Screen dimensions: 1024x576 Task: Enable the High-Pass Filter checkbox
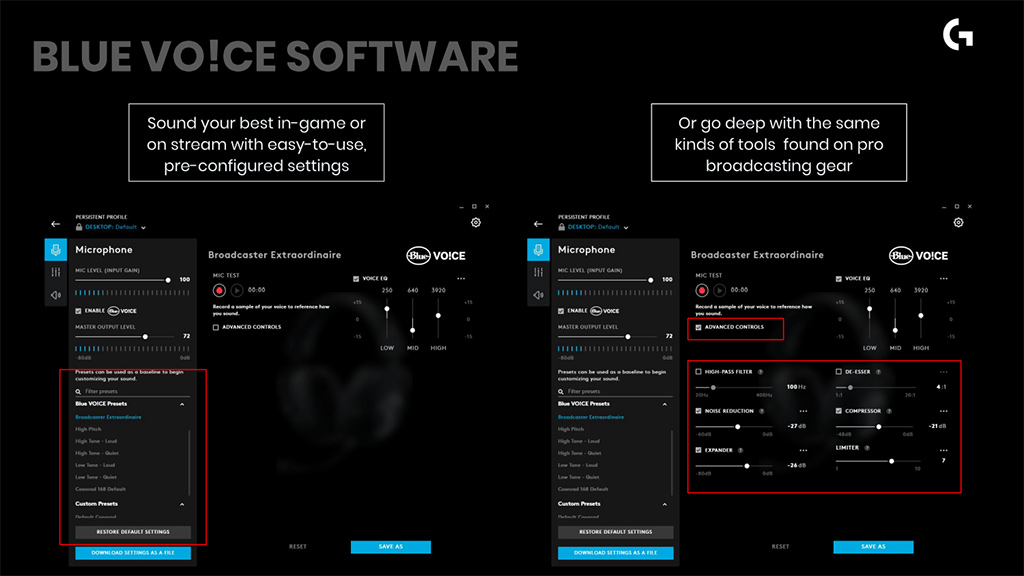pos(698,372)
